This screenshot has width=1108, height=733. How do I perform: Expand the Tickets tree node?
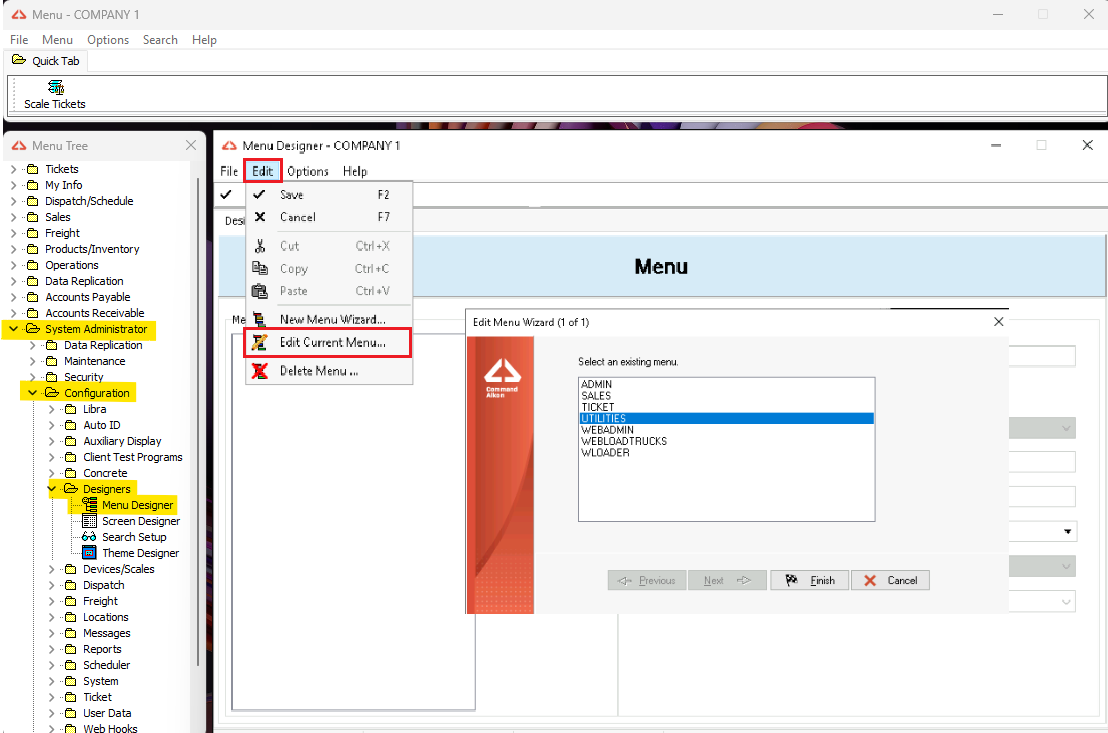13,169
